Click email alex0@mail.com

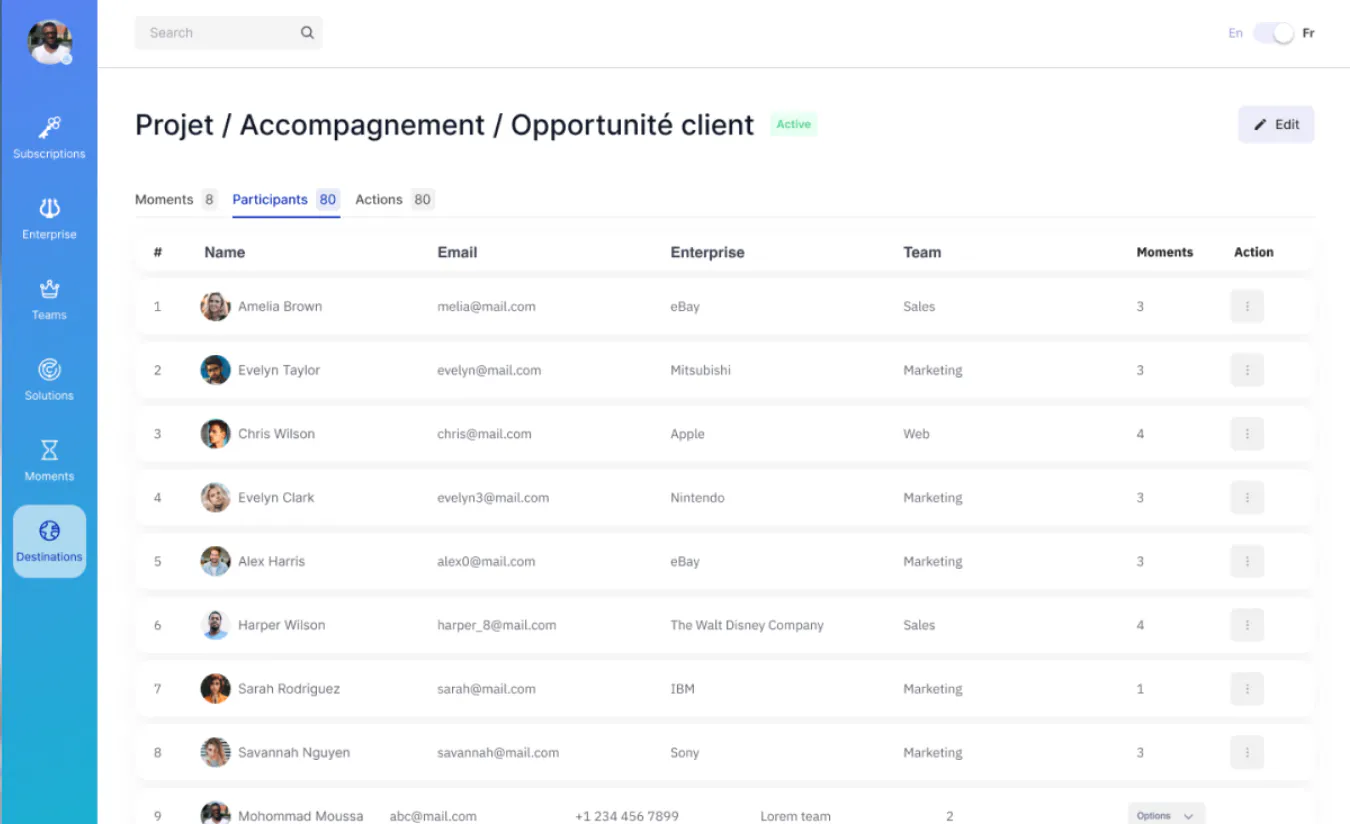click(486, 561)
